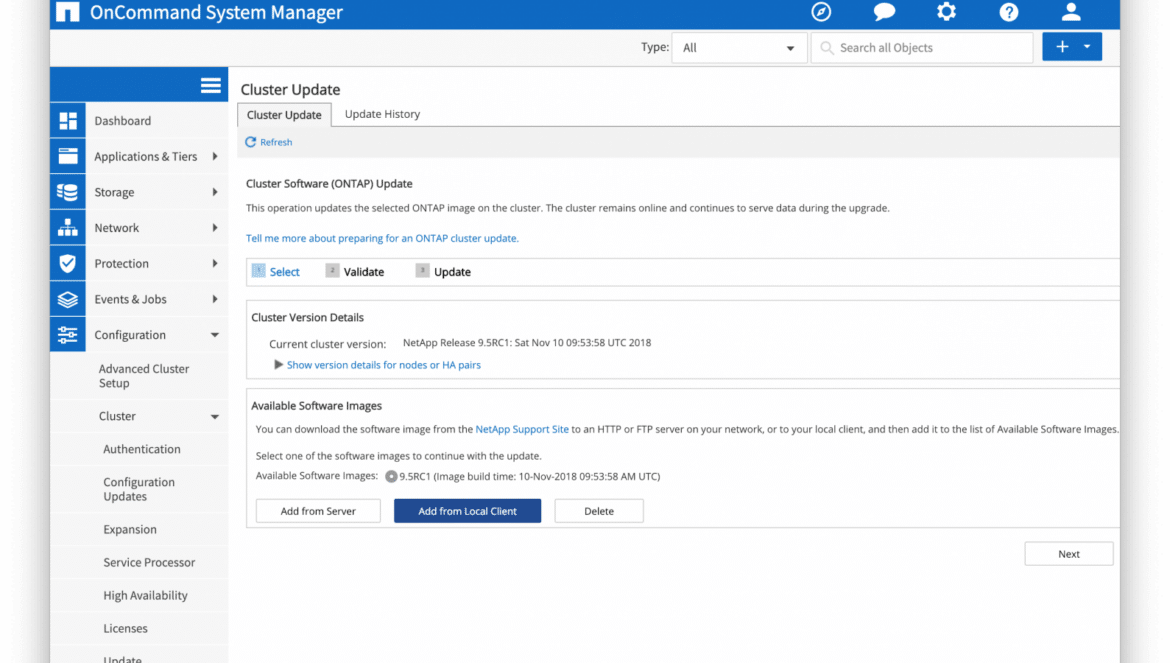1170x663 pixels.
Task: Click step 2 Validate number icon
Action: click(x=332, y=271)
